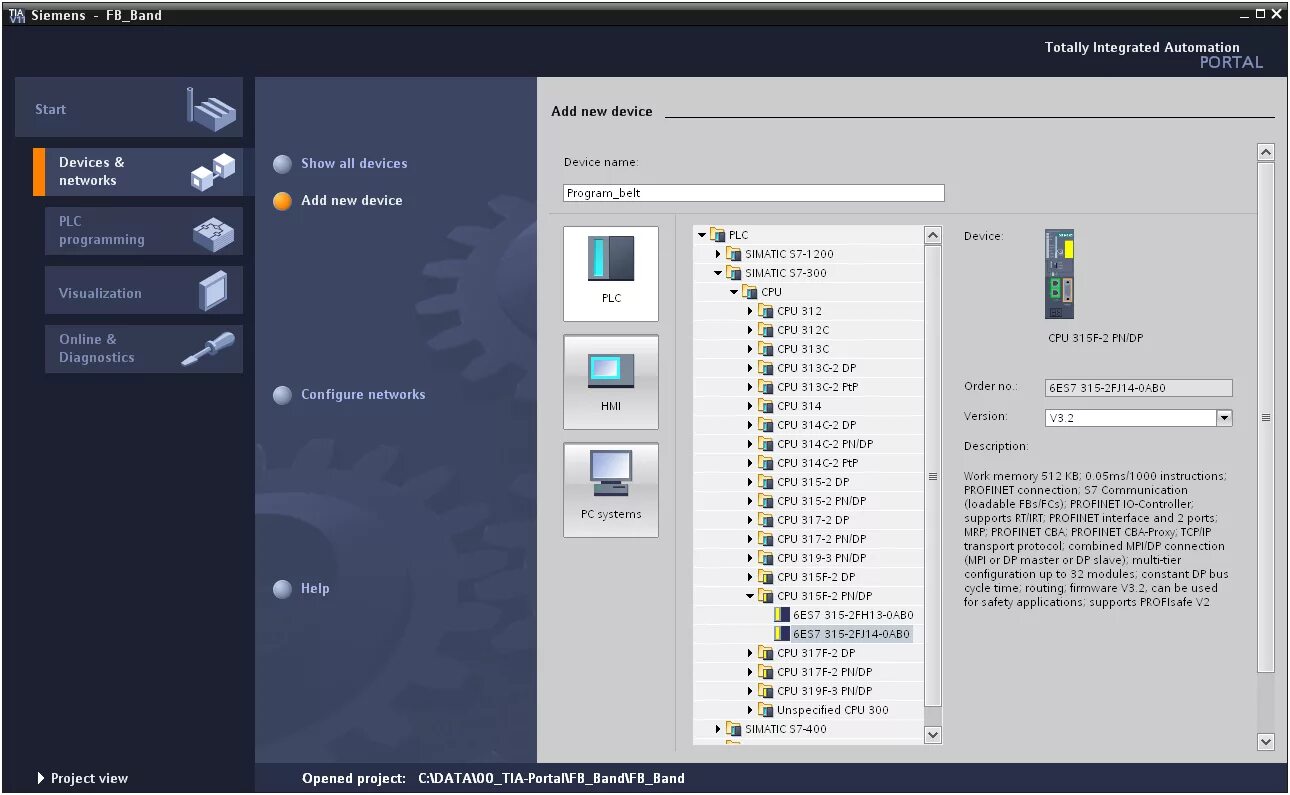
Task: Click the Unspecified CPU 300 folder icon
Action: 766,710
